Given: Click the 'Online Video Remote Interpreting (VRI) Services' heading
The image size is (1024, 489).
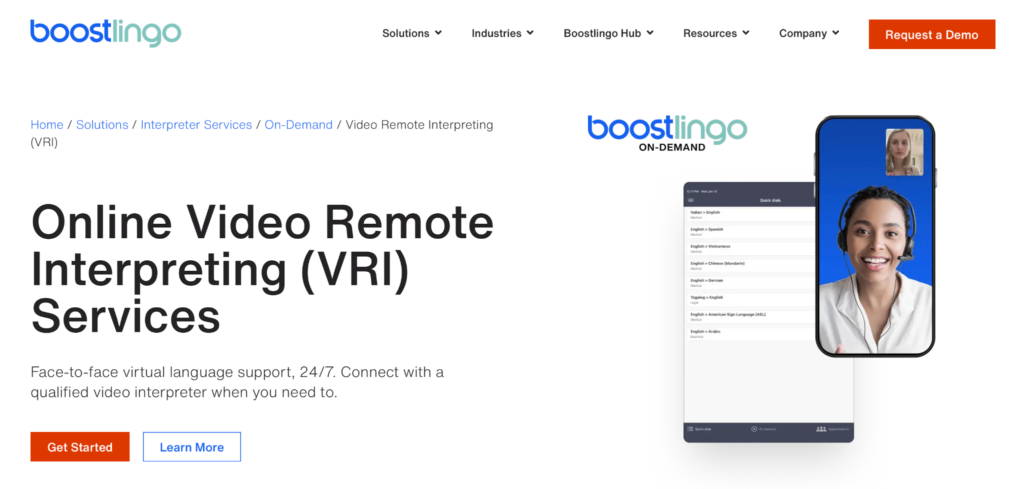Looking at the screenshot, I should point(262,270).
